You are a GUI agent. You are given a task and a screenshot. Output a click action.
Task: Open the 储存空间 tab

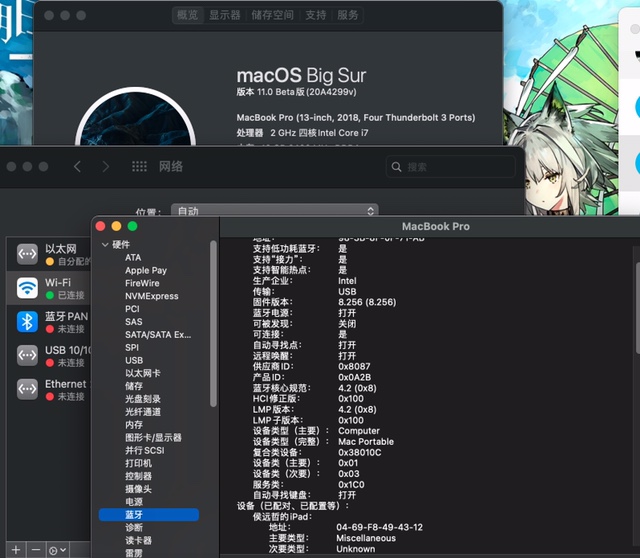[x=272, y=16]
